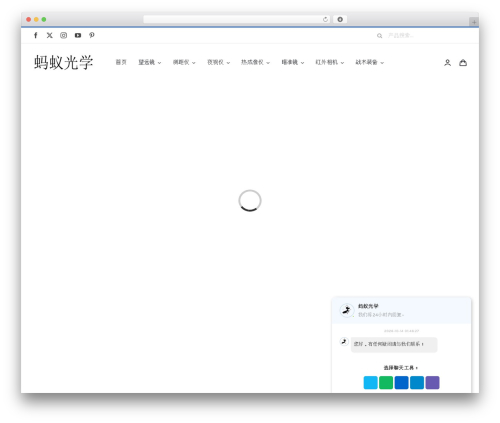Click the 蚂蚁光学 name in chat header
Viewport: 500px width, 423px height.
coord(368,306)
